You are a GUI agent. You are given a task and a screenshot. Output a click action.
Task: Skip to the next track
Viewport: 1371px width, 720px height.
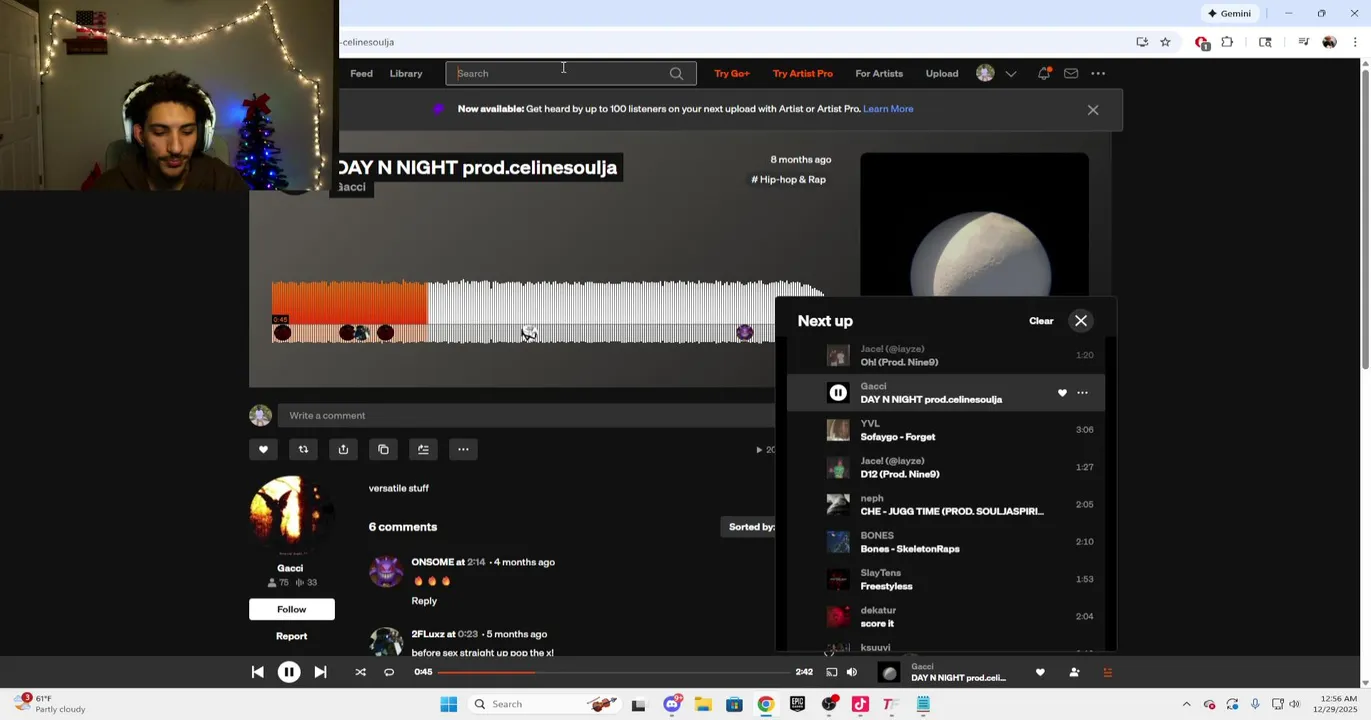coord(320,672)
